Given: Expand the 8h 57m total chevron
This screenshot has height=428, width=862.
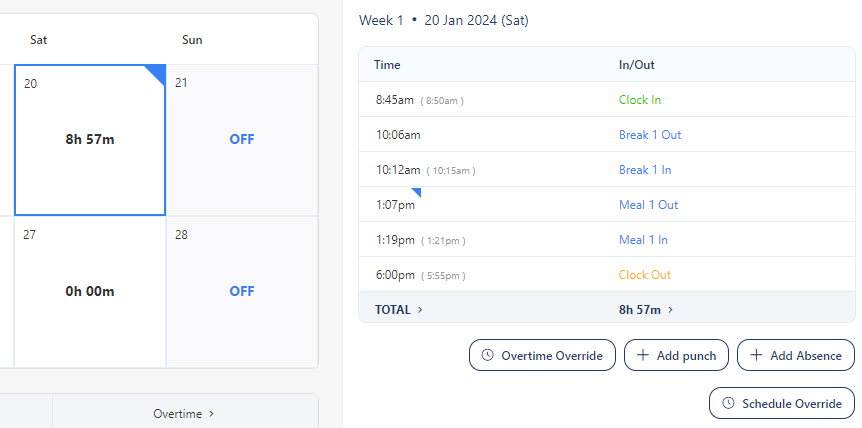Looking at the screenshot, I should (x=670, y=310).
